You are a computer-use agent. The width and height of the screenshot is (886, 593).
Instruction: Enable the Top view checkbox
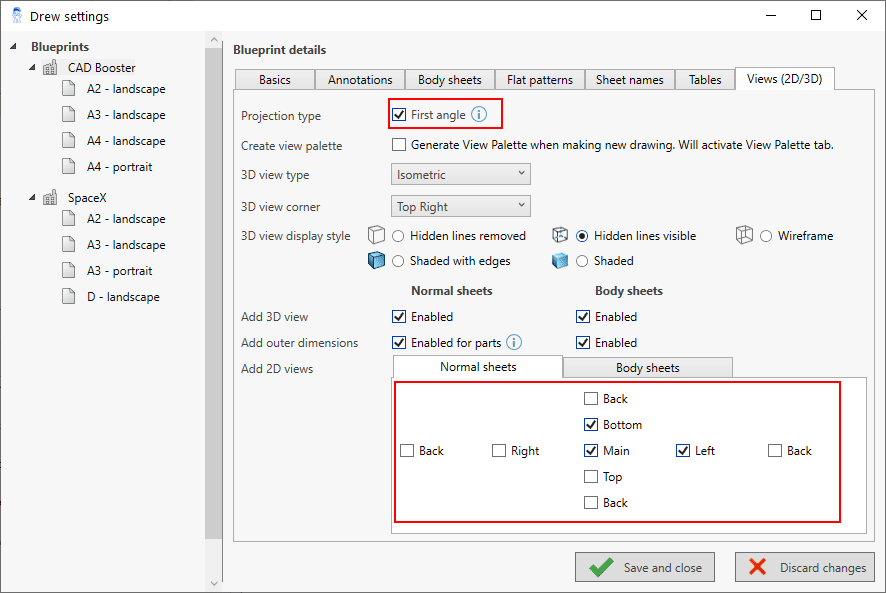[x=591, y=477]
